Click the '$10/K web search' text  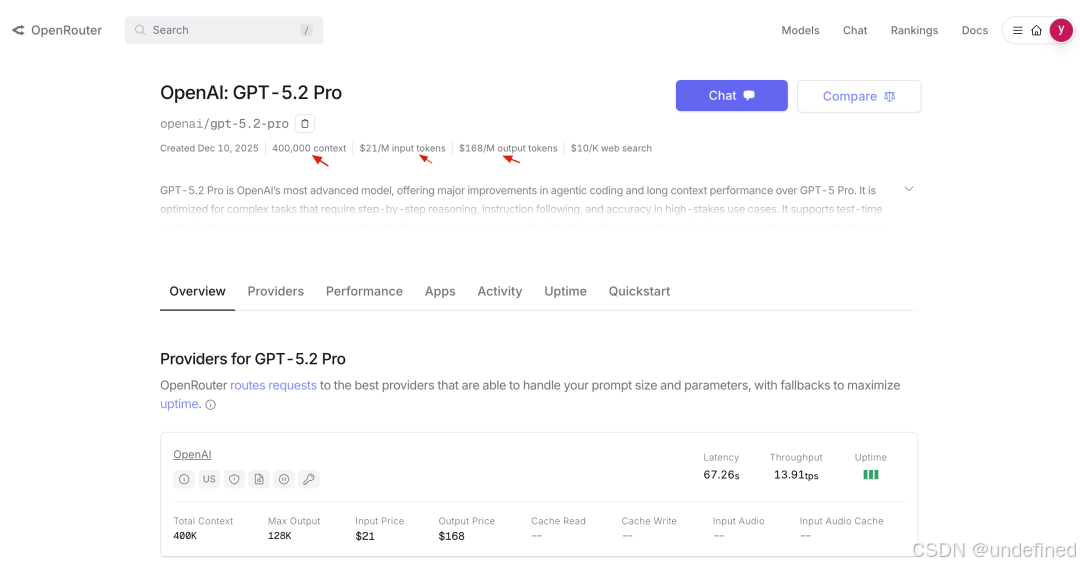(x=611, y=148)
